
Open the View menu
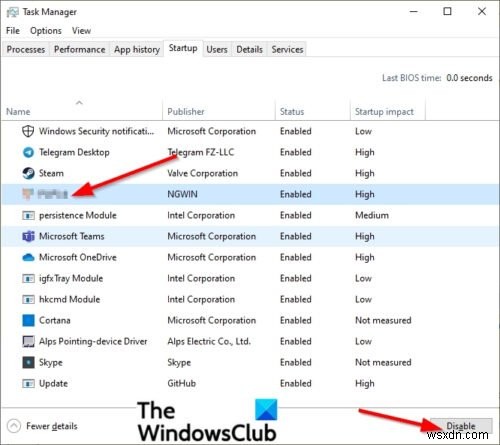pos(81,31)
